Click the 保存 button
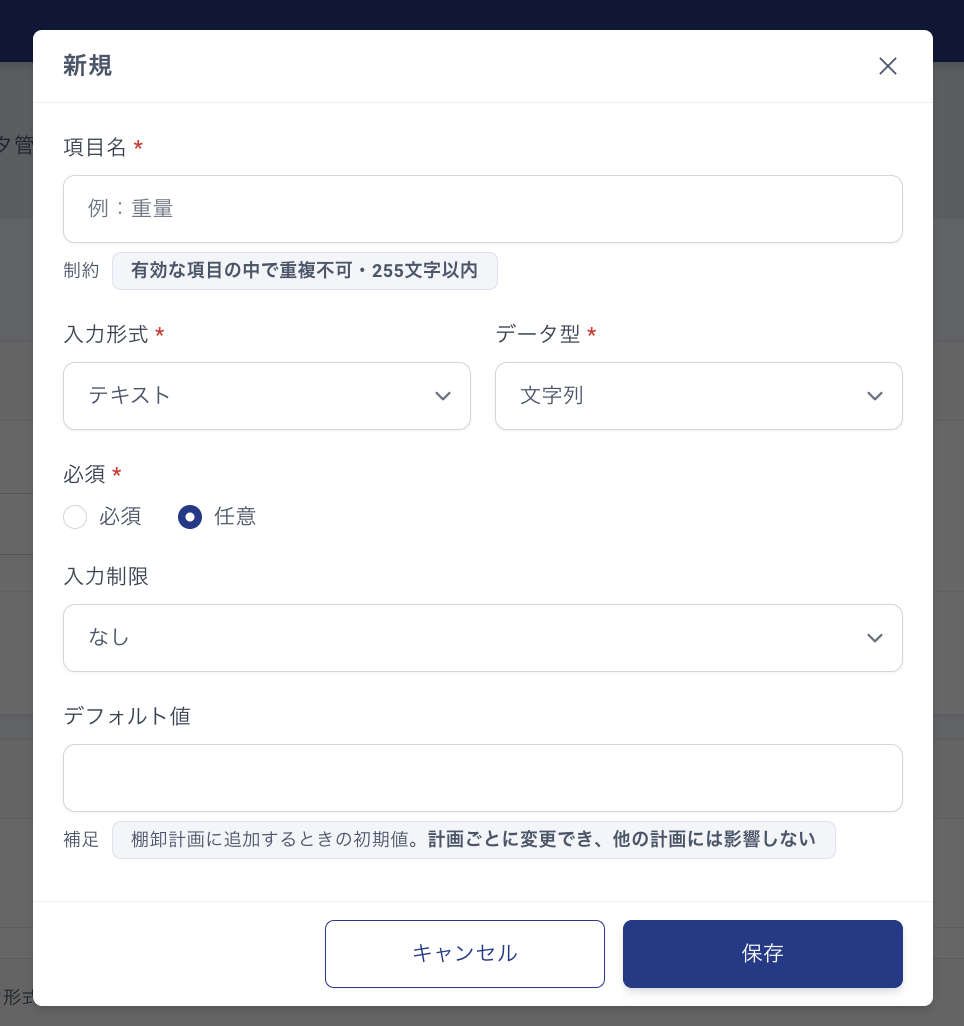This screenshot has width=964, height=1026. click(x=763, y=954)
